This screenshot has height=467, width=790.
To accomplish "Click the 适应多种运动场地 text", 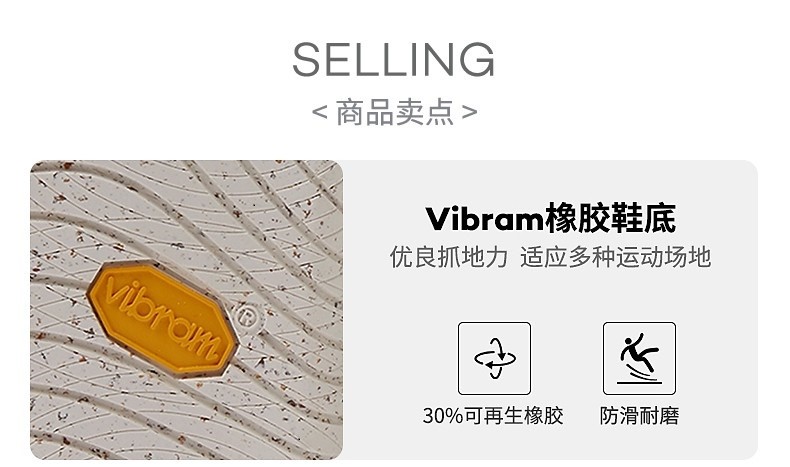I will pos(616,257).
